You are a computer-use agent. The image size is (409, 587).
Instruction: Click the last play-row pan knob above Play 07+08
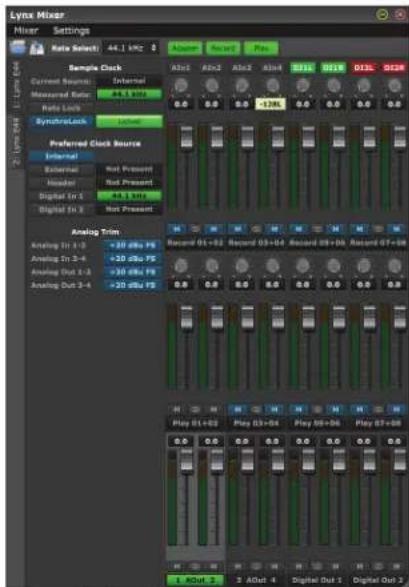click(394, 266)
